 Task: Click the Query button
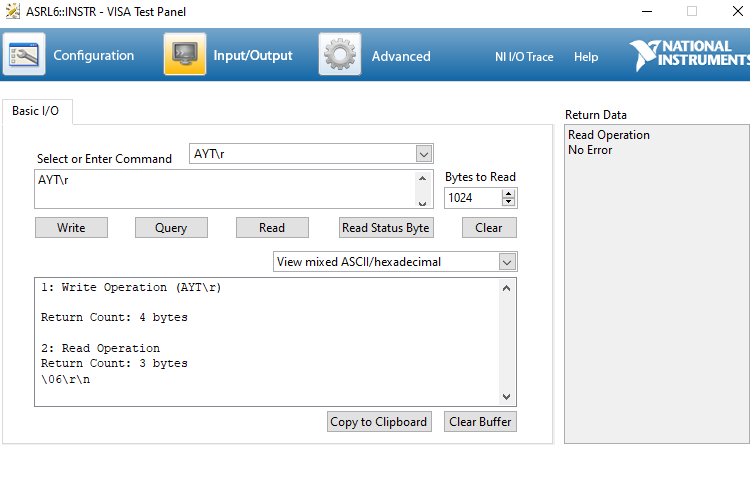coord(171,228)
